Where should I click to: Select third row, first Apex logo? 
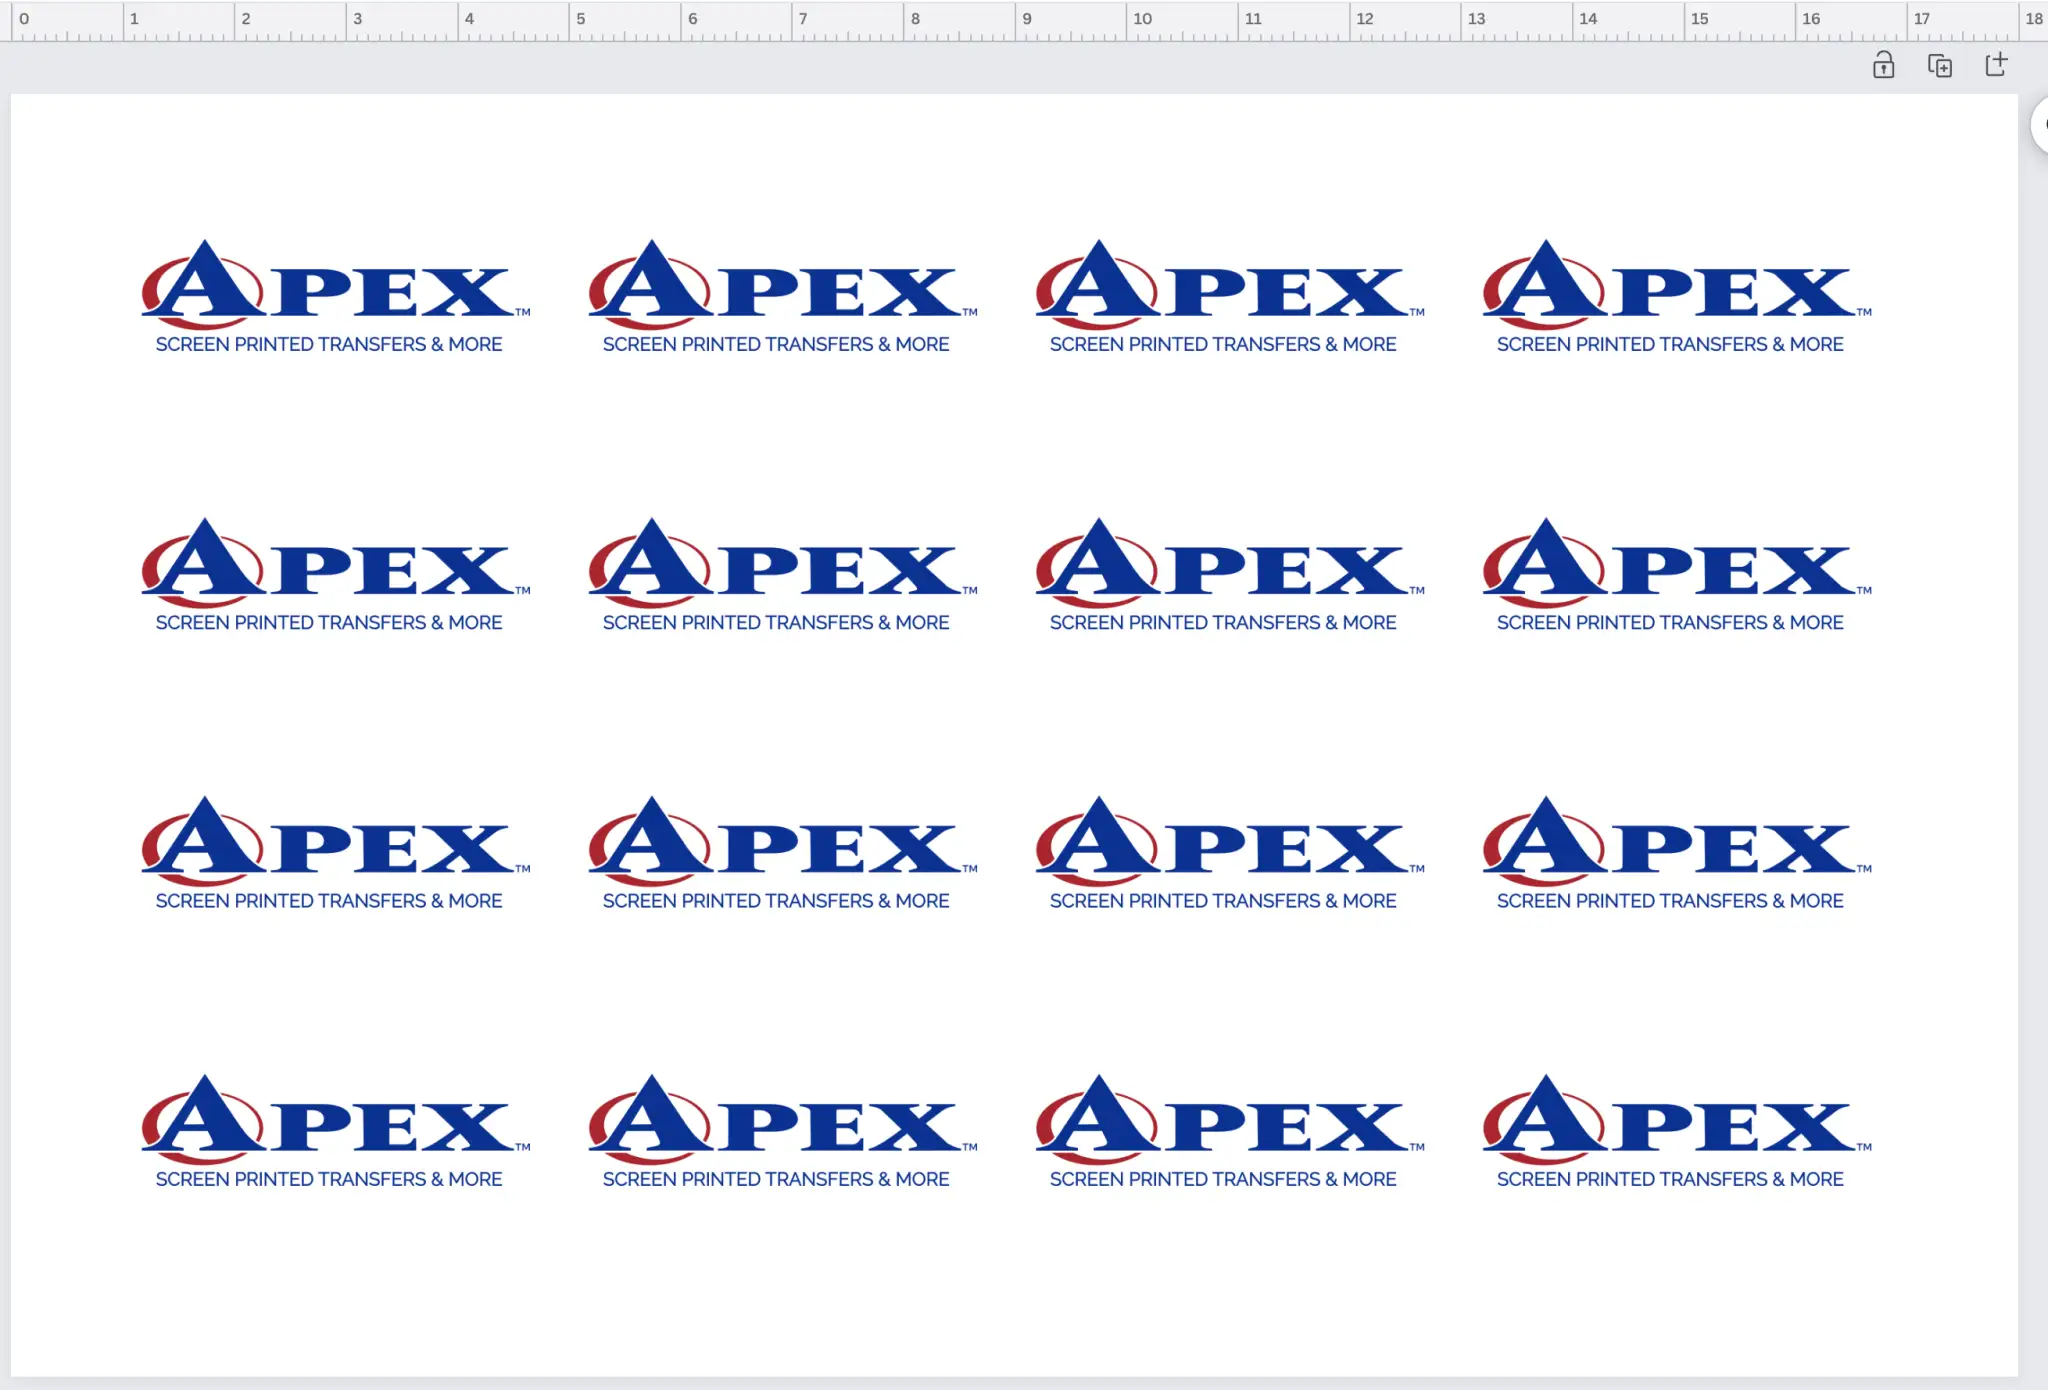pos(335,854)
